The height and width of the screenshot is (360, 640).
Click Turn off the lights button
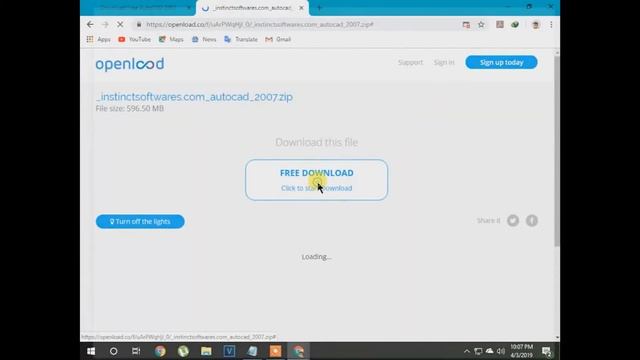click(x=140, y=222)
